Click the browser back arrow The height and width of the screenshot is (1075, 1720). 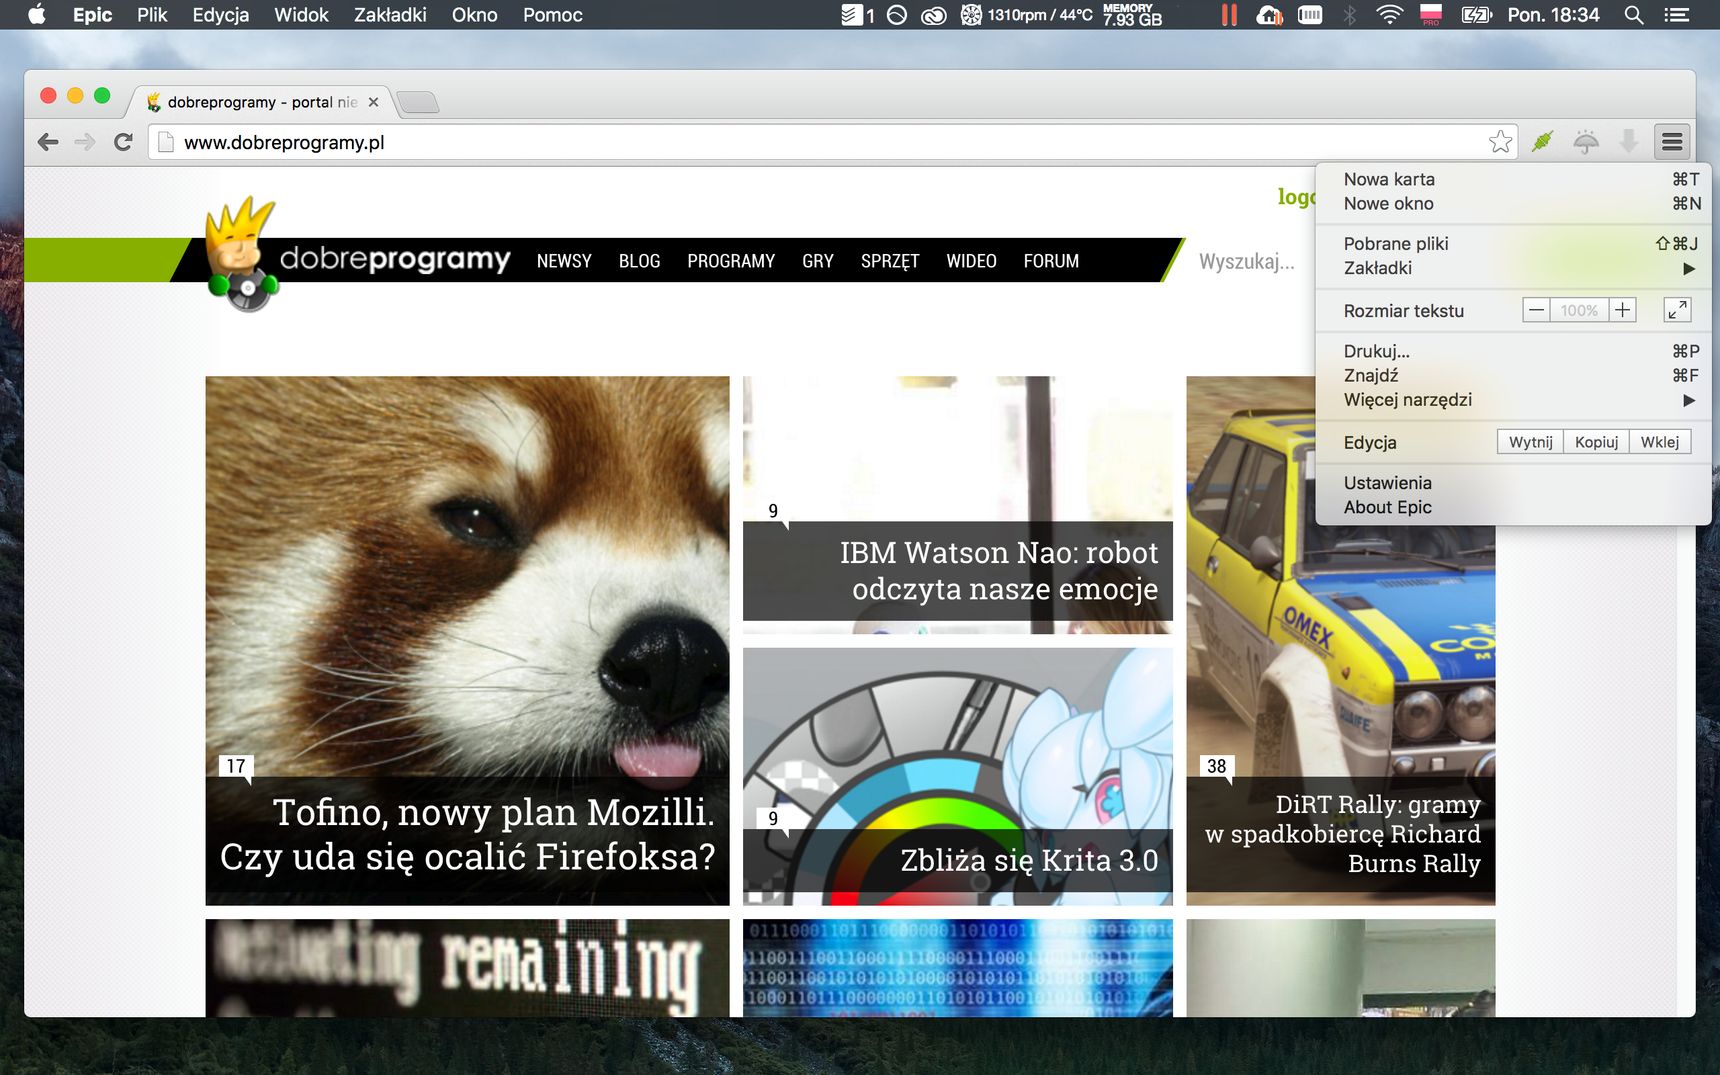click(48, 142)
